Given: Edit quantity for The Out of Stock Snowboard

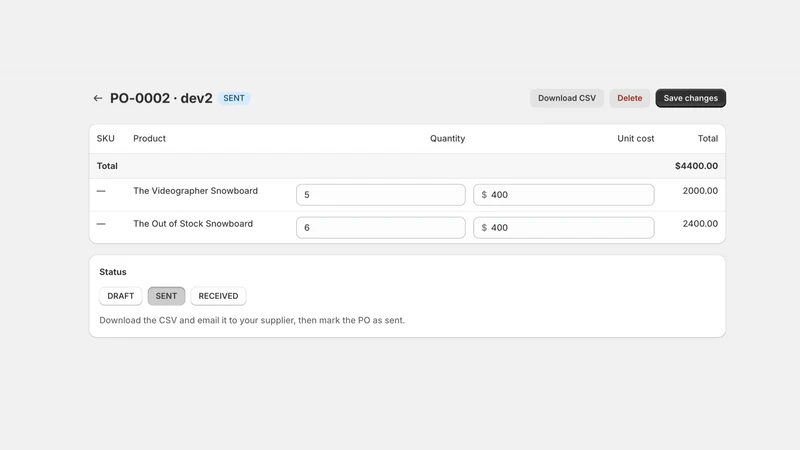Looking at the screenshot, I should [381, 228].
